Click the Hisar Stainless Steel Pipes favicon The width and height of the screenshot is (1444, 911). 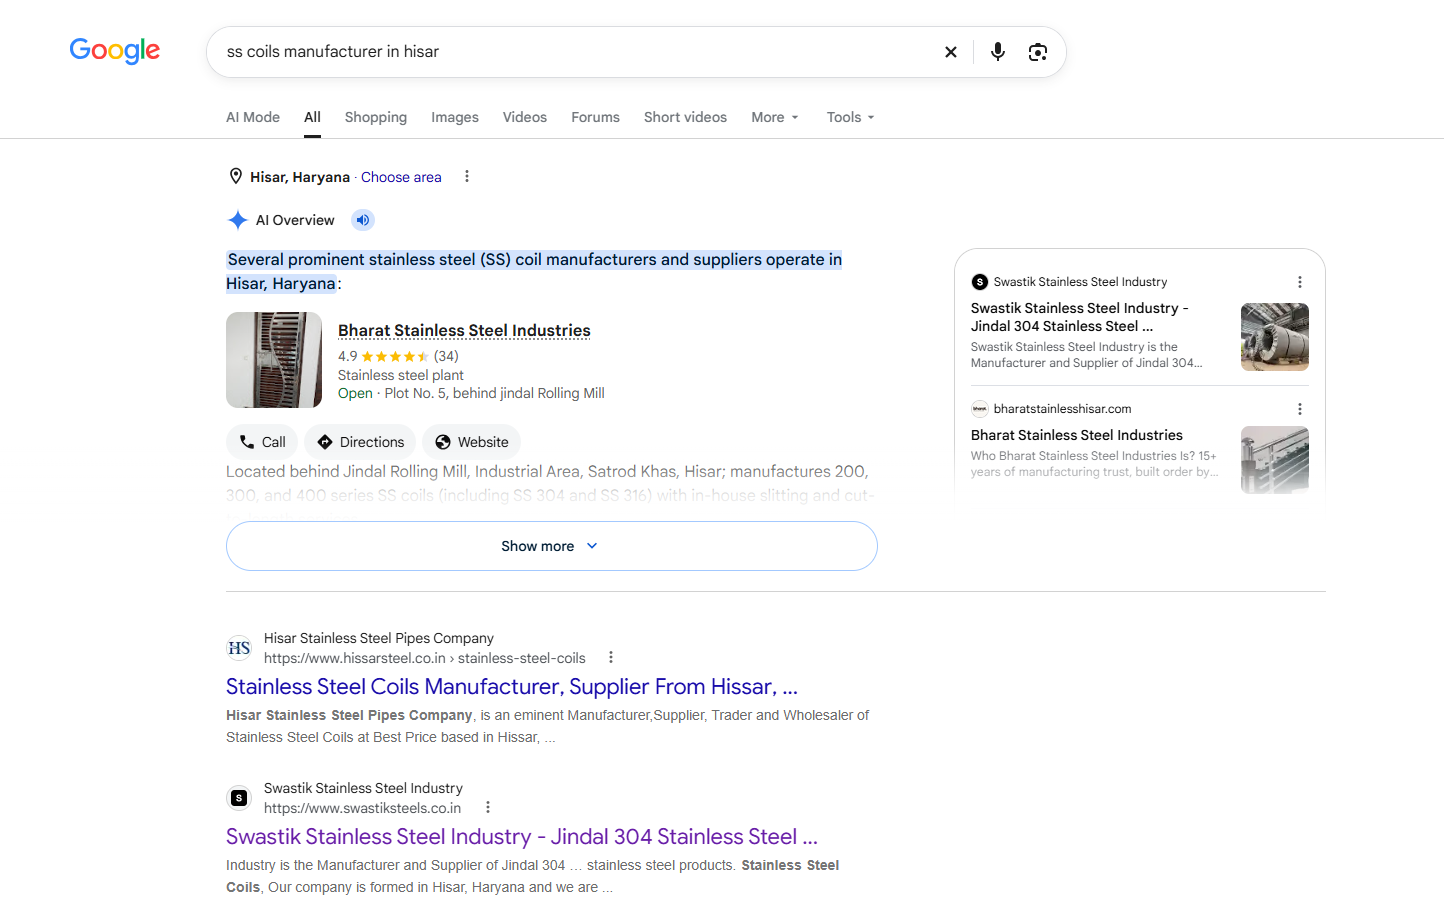[239, 648]
